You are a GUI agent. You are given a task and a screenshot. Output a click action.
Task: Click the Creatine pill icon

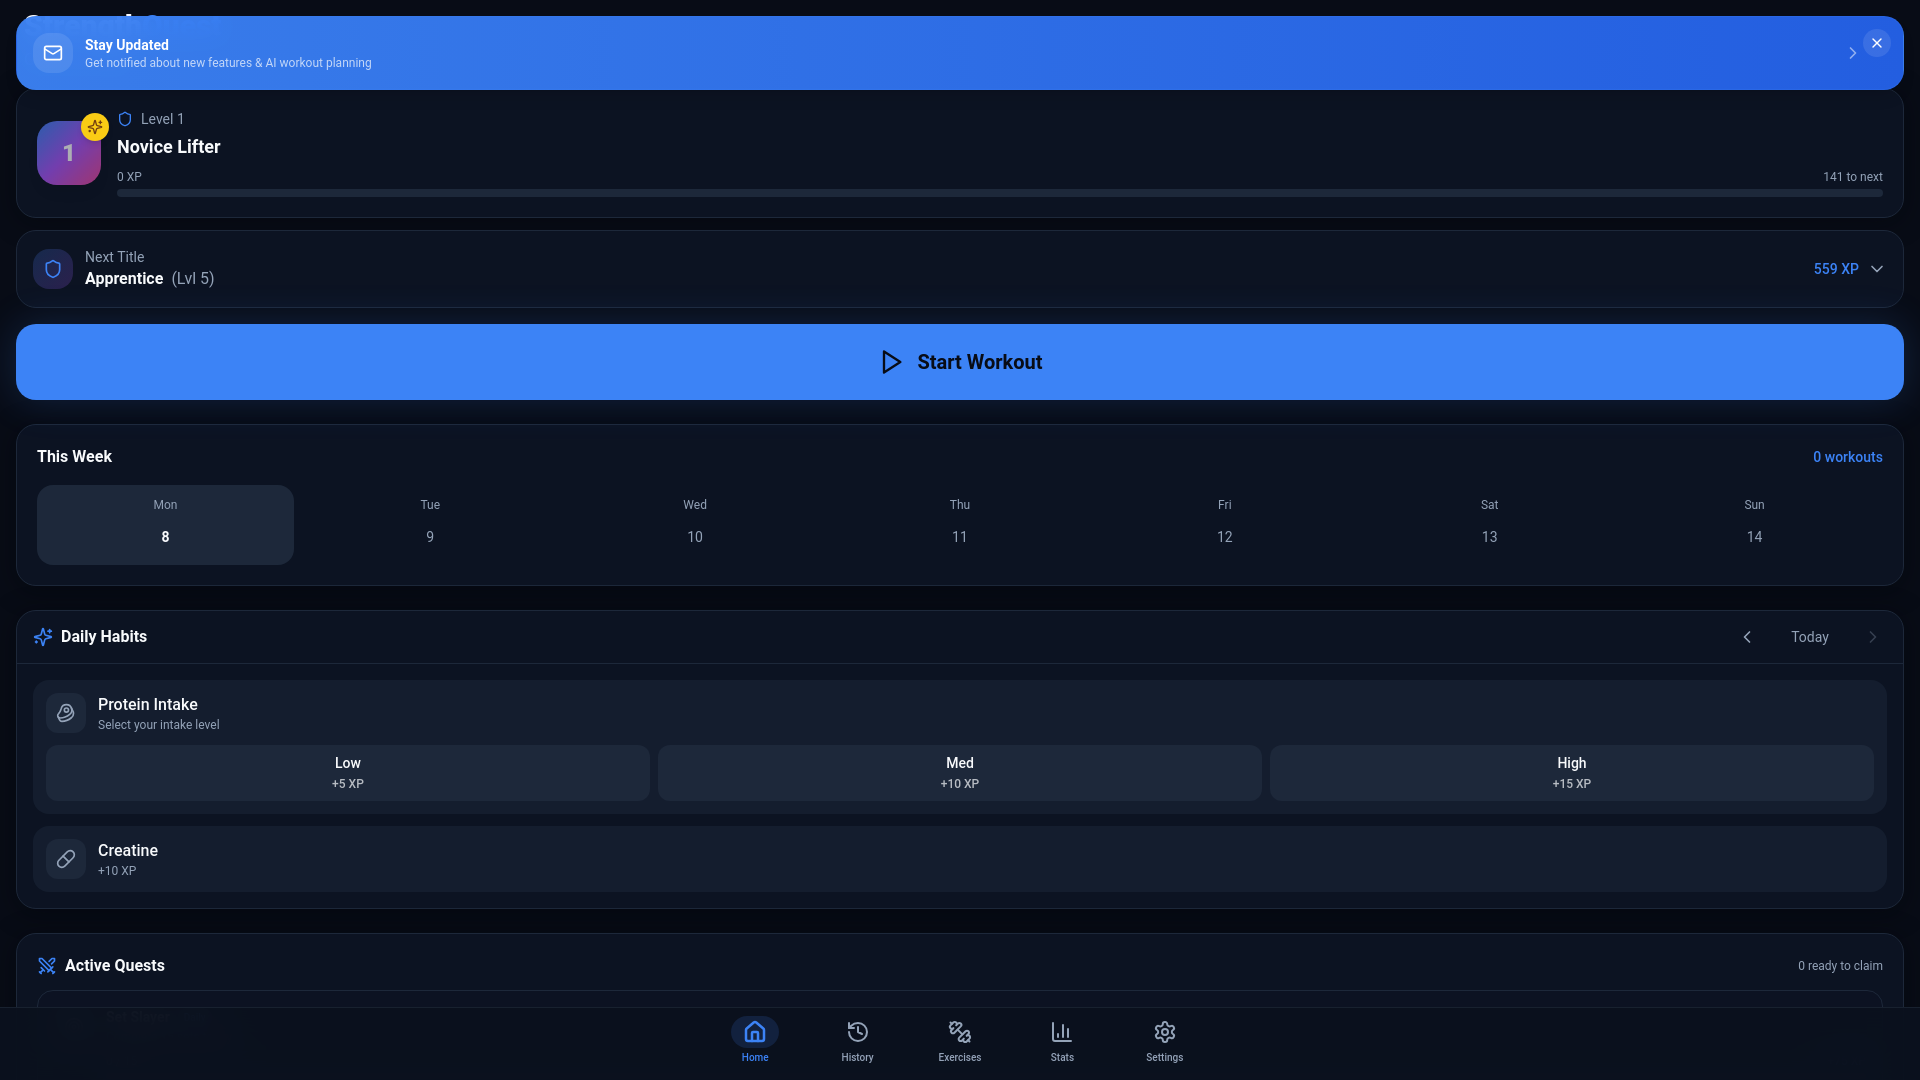65,858
